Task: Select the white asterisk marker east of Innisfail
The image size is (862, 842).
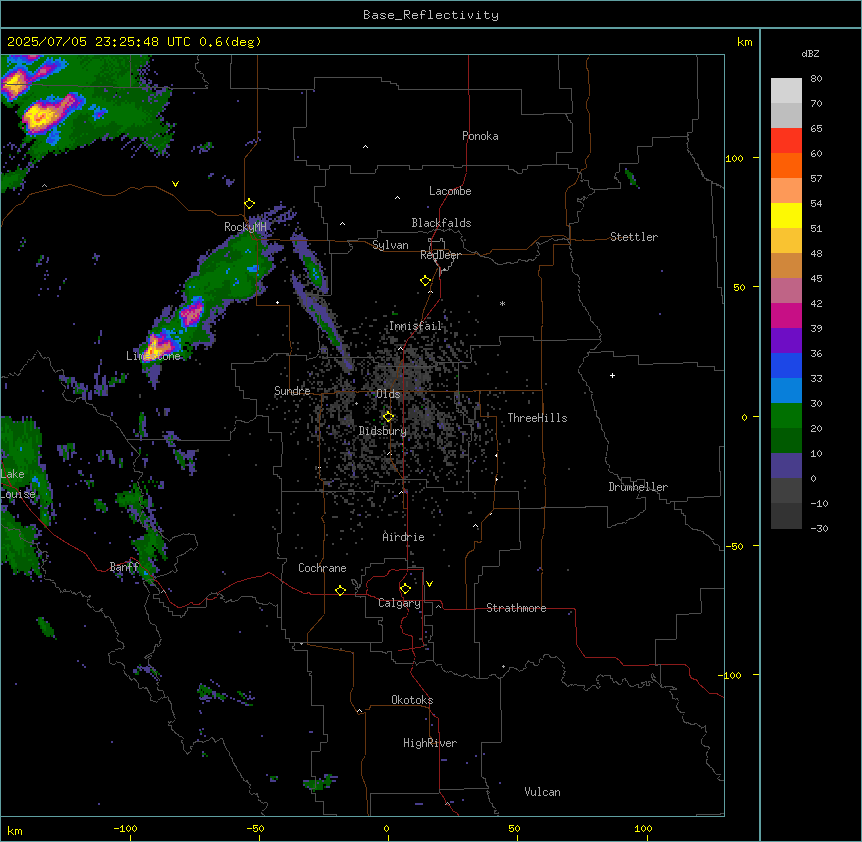Action: 502,303
